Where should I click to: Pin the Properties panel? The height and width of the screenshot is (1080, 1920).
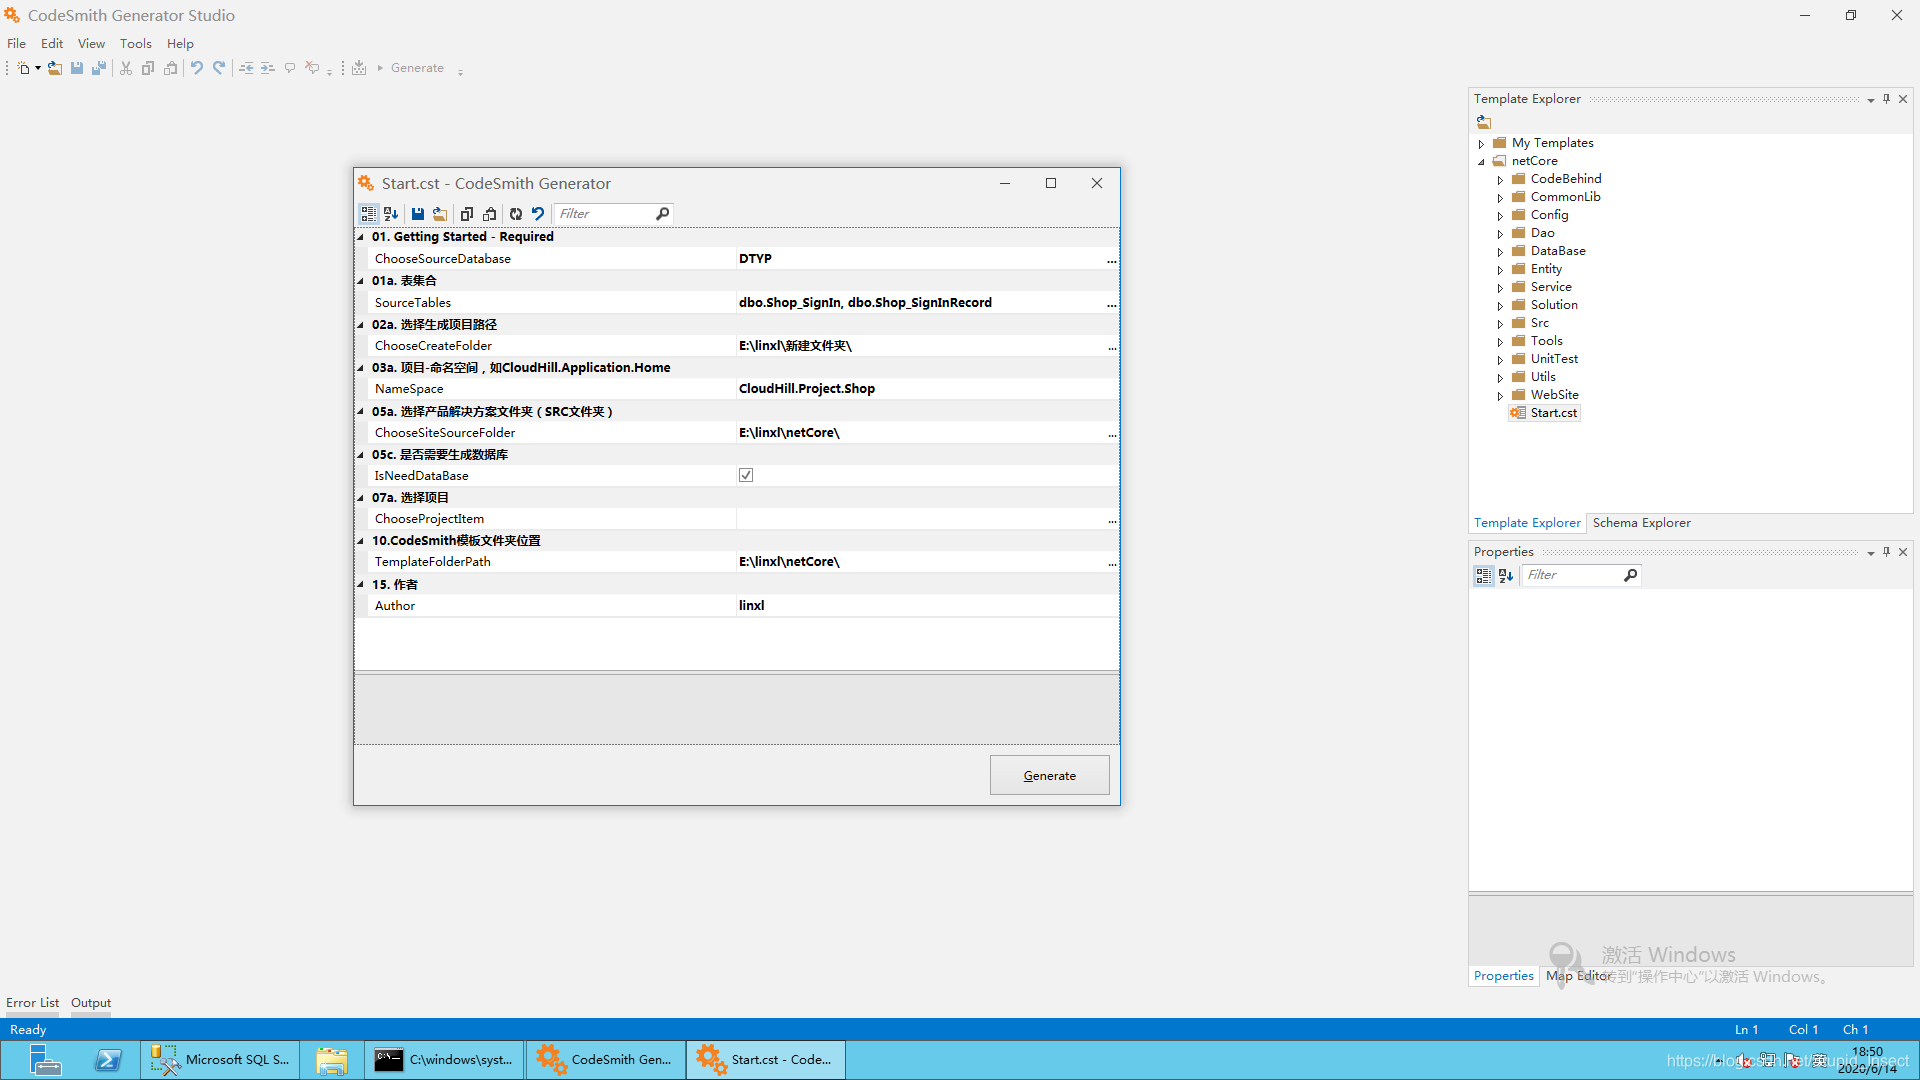point(1886,552)
